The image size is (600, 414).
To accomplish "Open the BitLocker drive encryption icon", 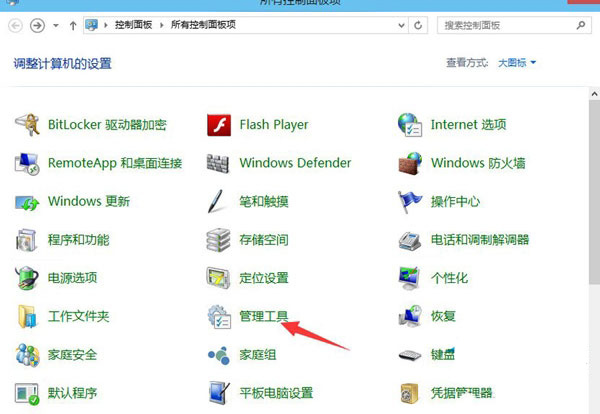I will 27,125.
